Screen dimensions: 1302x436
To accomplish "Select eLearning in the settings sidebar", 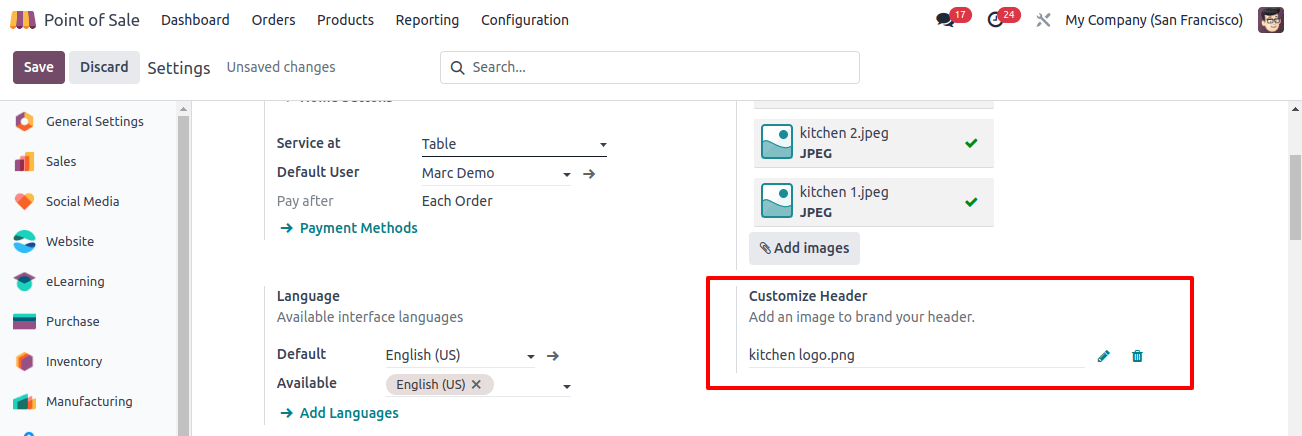I will click(75, 282).
